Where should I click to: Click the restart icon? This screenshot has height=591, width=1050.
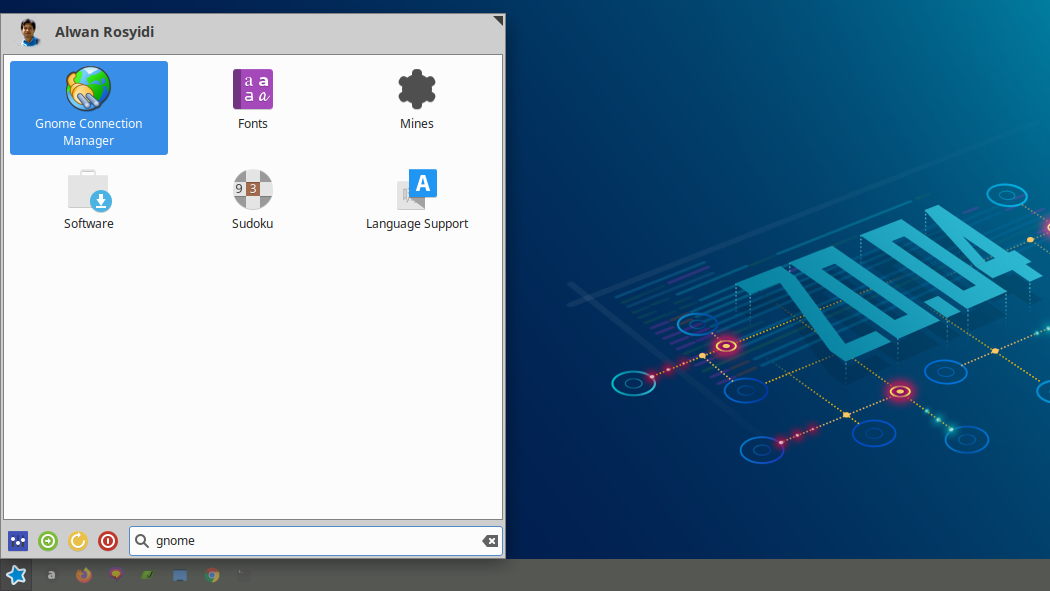point(78,540)
